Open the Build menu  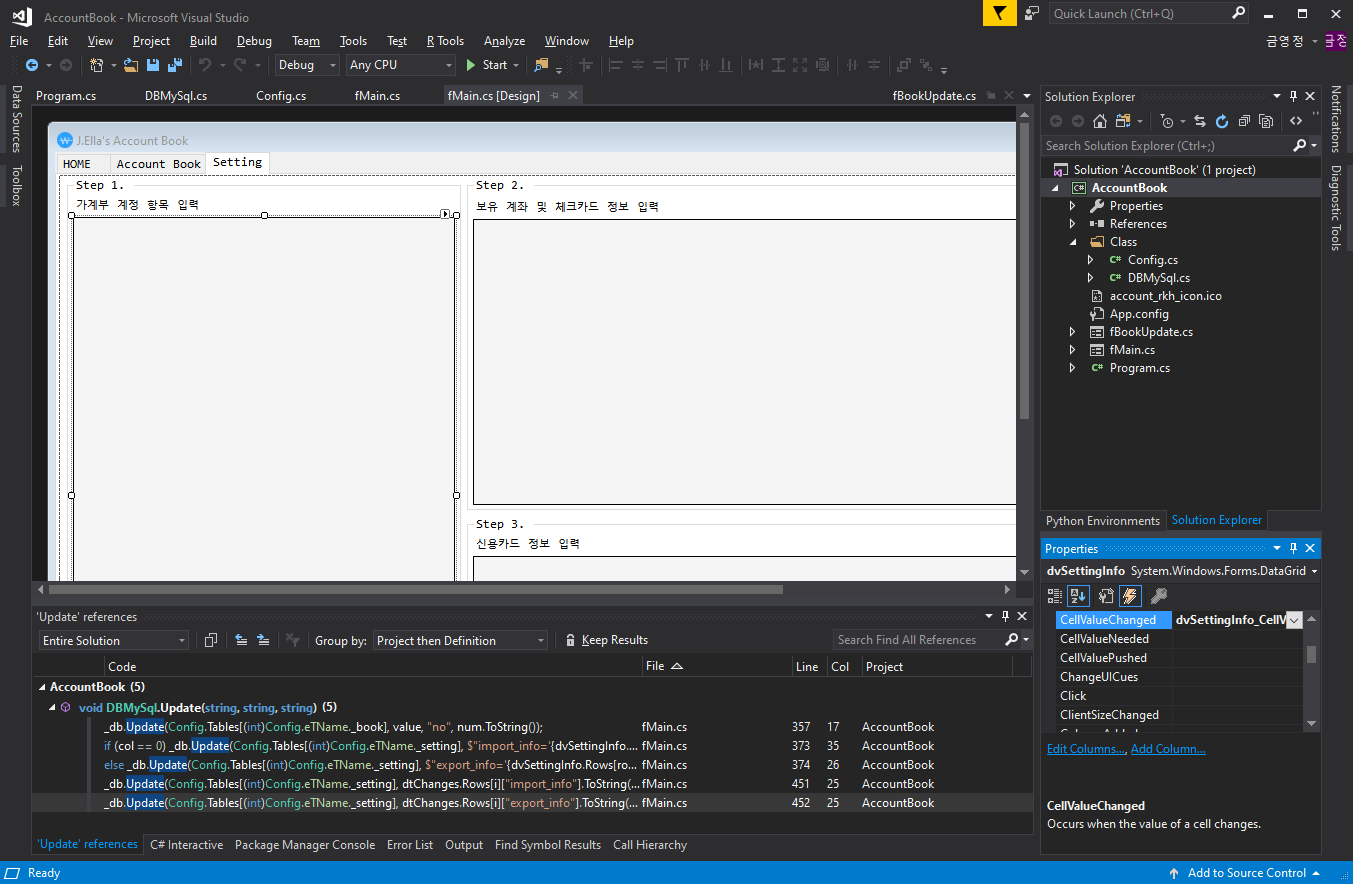(203, 41)
